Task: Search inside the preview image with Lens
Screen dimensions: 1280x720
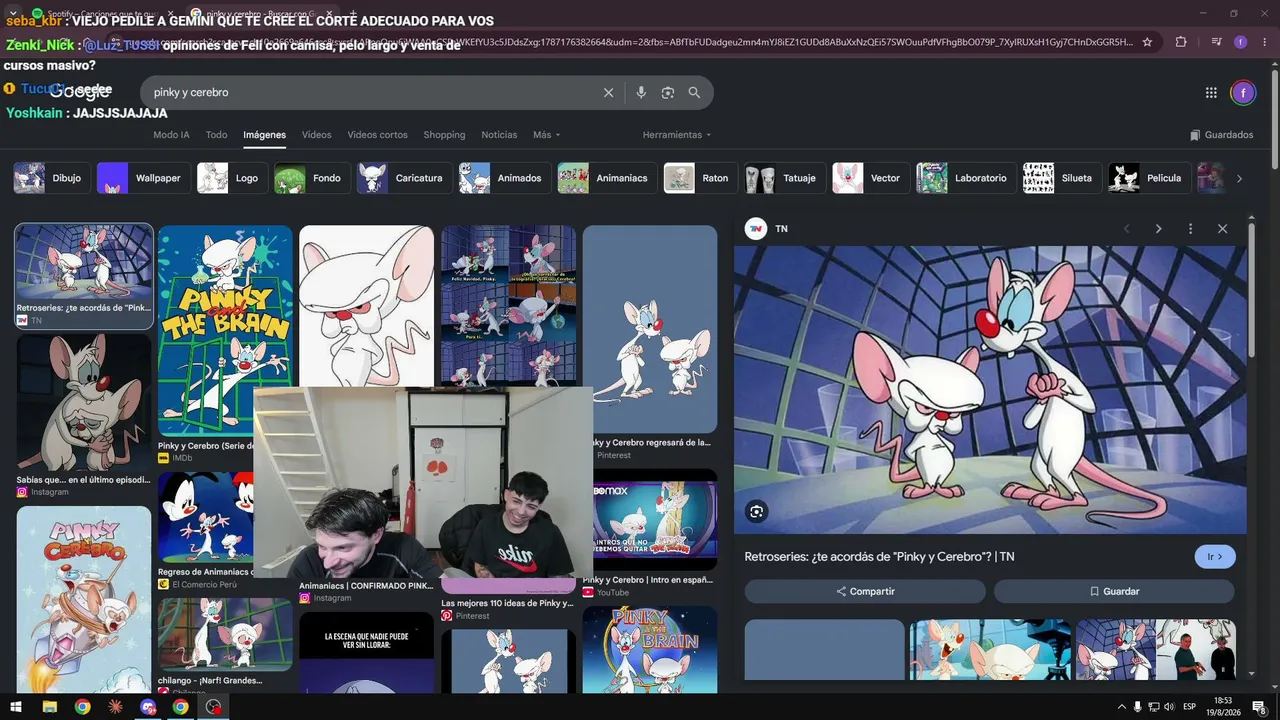Action: [756, 512]
